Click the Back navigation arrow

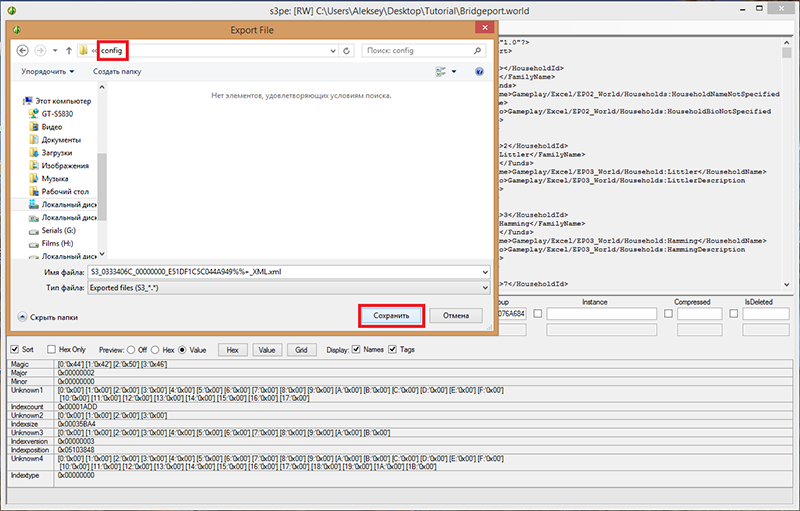pyautogui.click(x=22, y=50)
